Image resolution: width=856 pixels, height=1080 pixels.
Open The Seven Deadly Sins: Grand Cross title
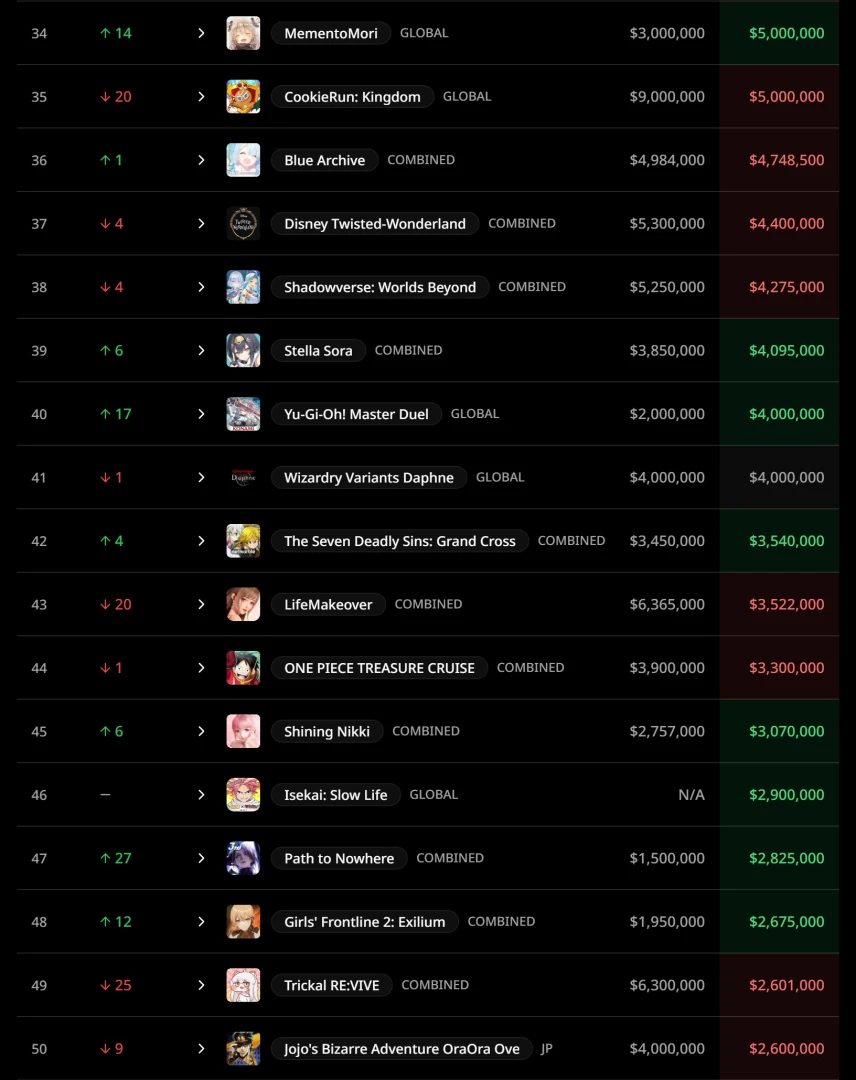[399, 541]
